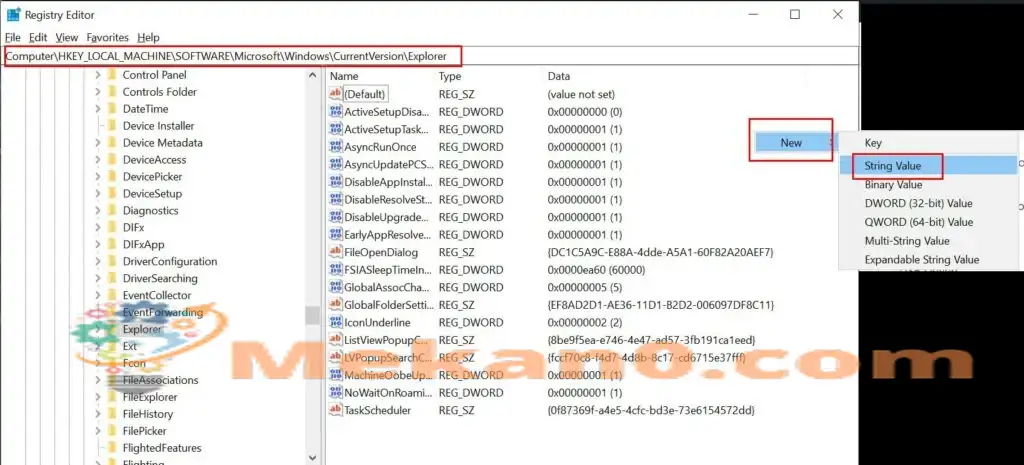Click the FSIASleepTimeIn... DWORD icon
The height and width of the screenshot is (465, 1024).
[x=336, y=270]
